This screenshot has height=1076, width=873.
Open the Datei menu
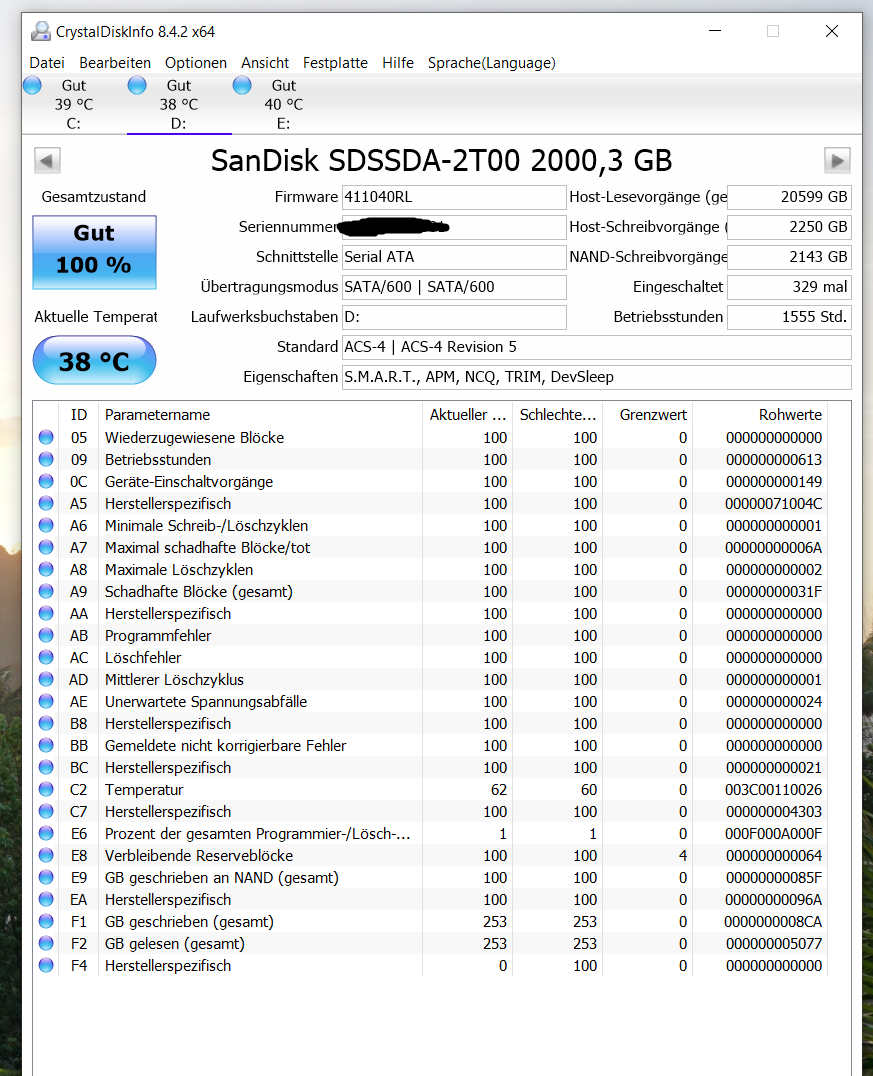coord(47,63)
